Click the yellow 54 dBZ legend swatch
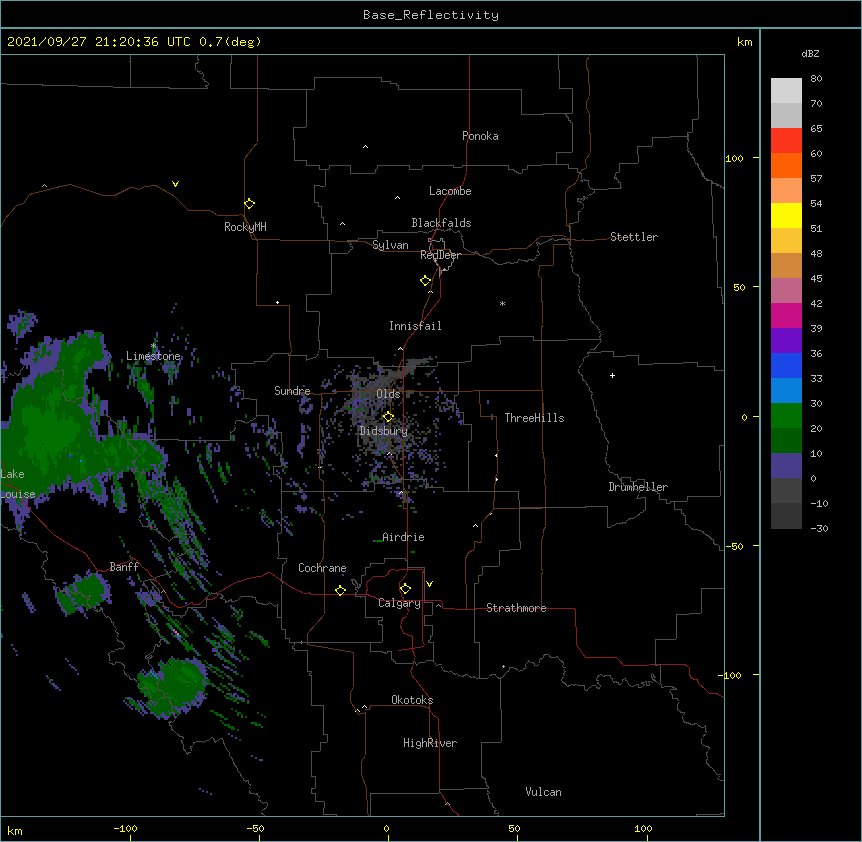Image resolution: width=862 pixels, height=842 pixels. 786,215
